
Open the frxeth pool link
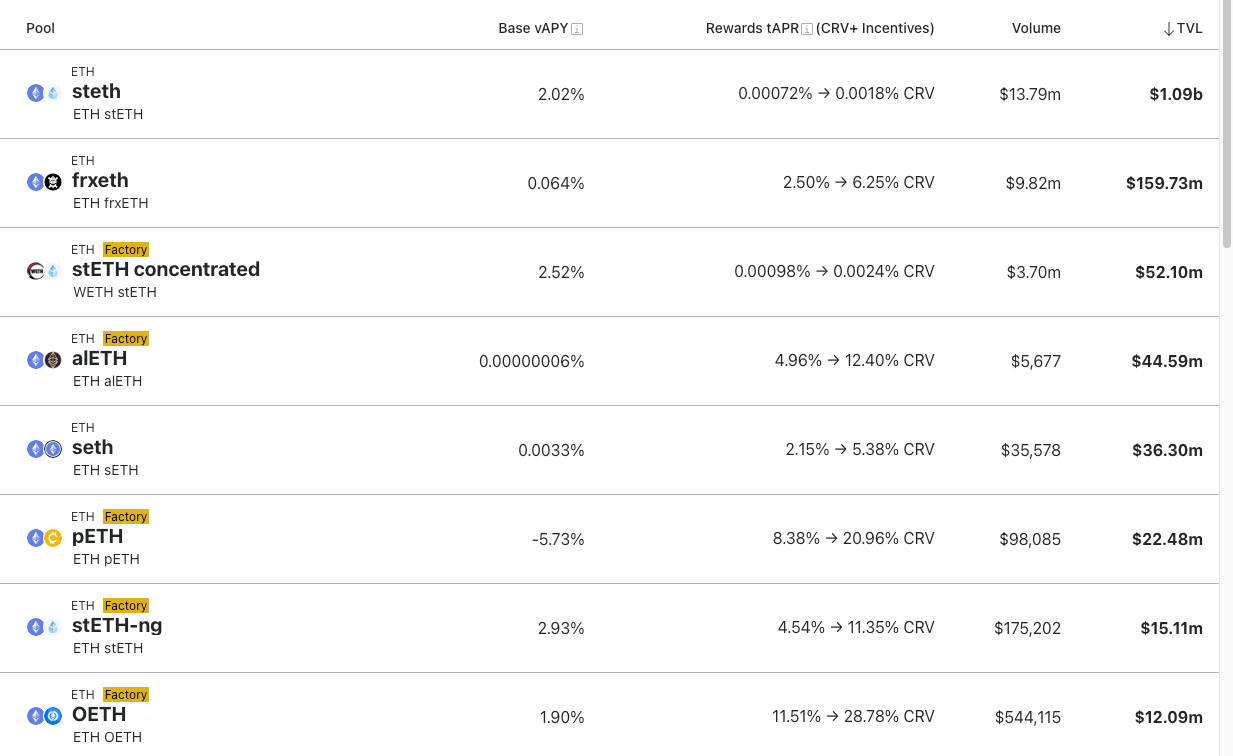tap(100, 180)
